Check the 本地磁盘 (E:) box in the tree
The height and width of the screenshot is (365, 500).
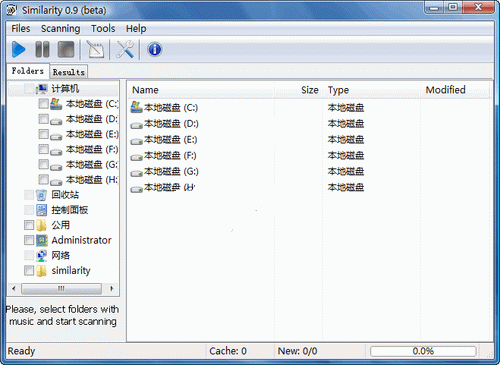coord(43,134)
